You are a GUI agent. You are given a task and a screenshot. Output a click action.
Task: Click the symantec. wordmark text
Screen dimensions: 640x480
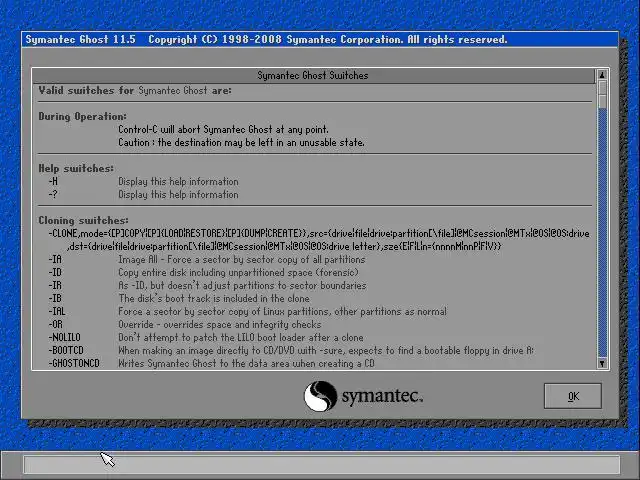pyautogui.click(x=382, y=396)
